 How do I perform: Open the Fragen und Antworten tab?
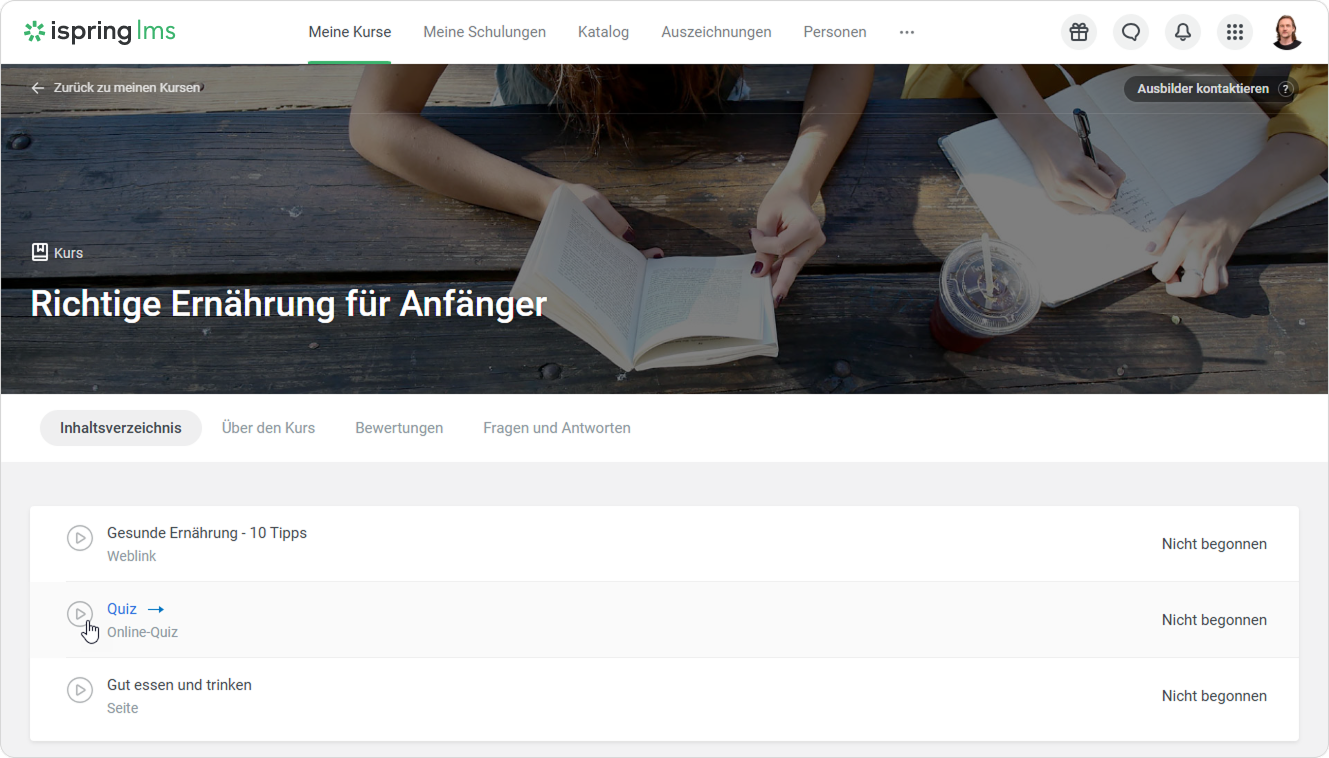pyautogui.click(x=556, y=428)
